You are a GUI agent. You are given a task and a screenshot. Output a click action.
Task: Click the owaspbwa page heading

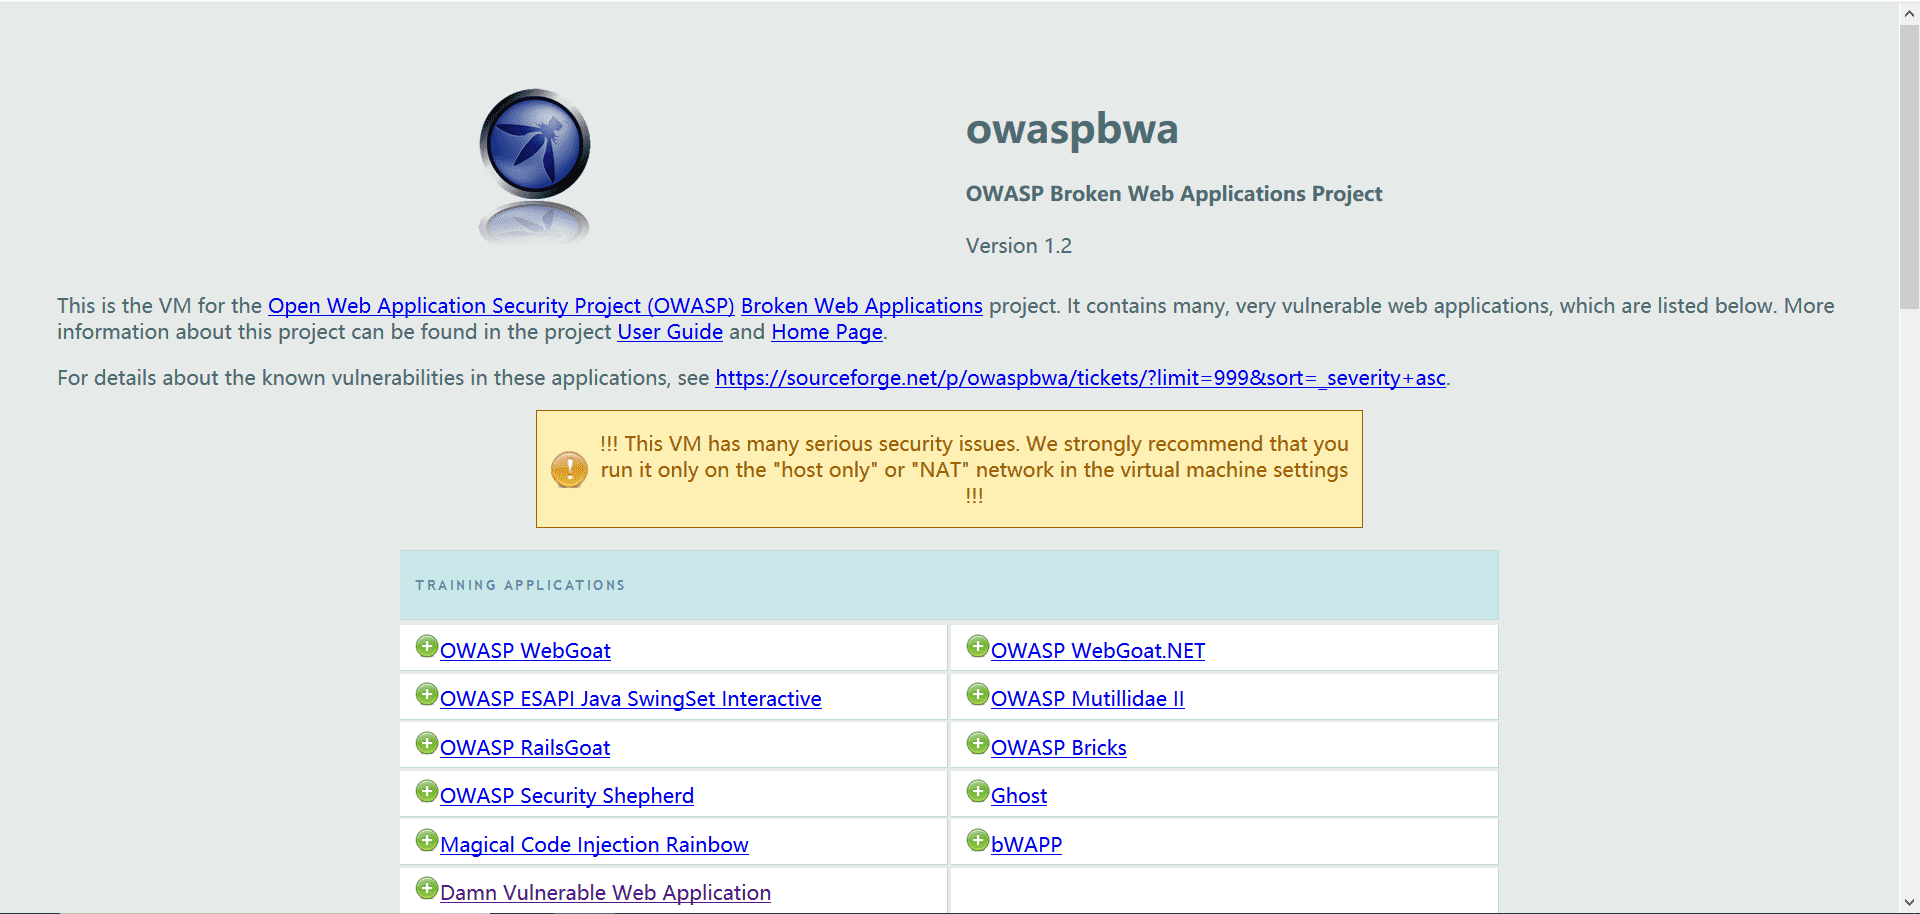coord(1072,129)
